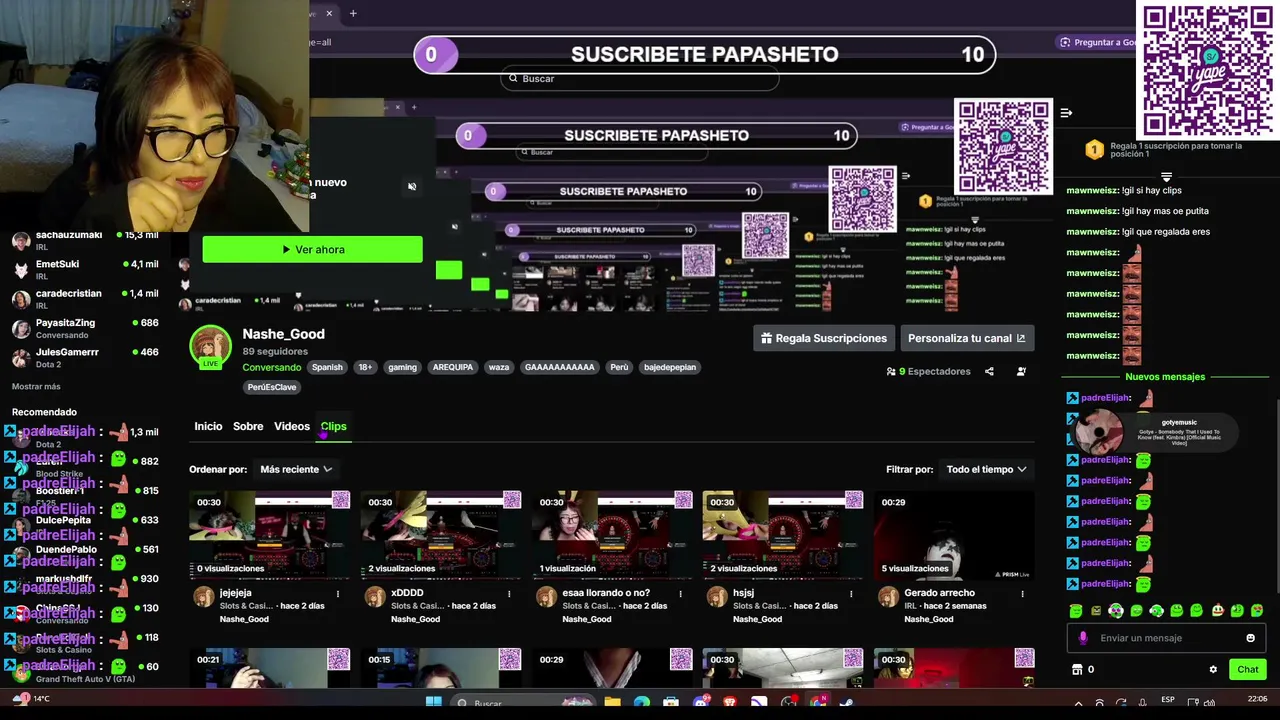Open Nashe_Good profile avatar
The image size is (1280, 720).
(210, 346)
